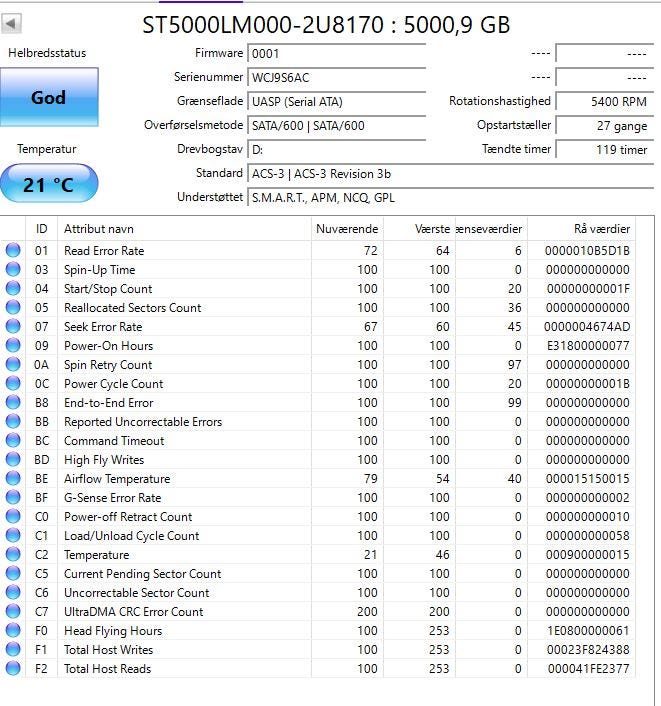Select raw value 000041FE2377
The width and height of the screenshot is (661, 706).
pos(589,669)
